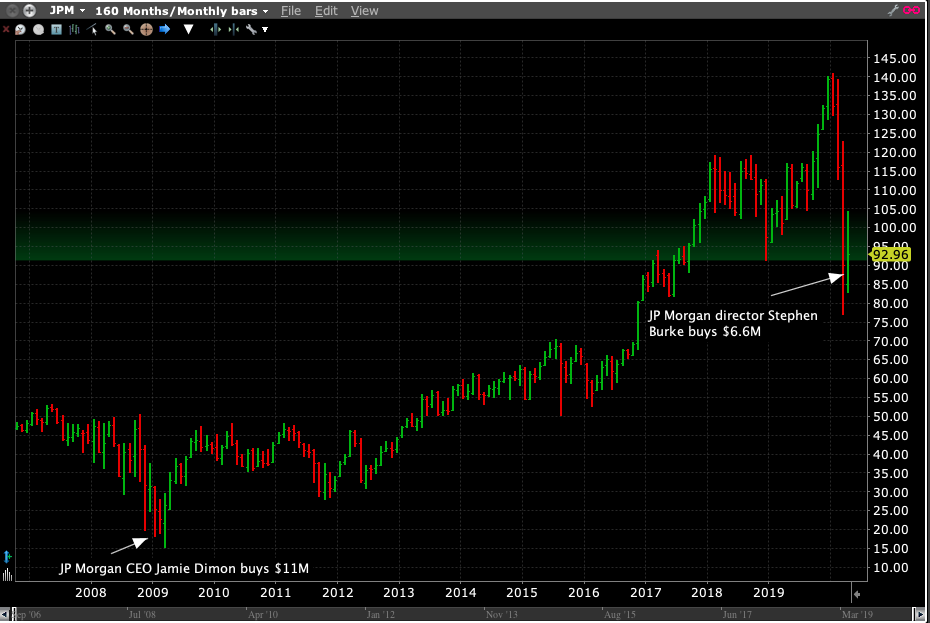Open the Edit menu
Viewport: 930px width, 623px height.
pos(326,11)
